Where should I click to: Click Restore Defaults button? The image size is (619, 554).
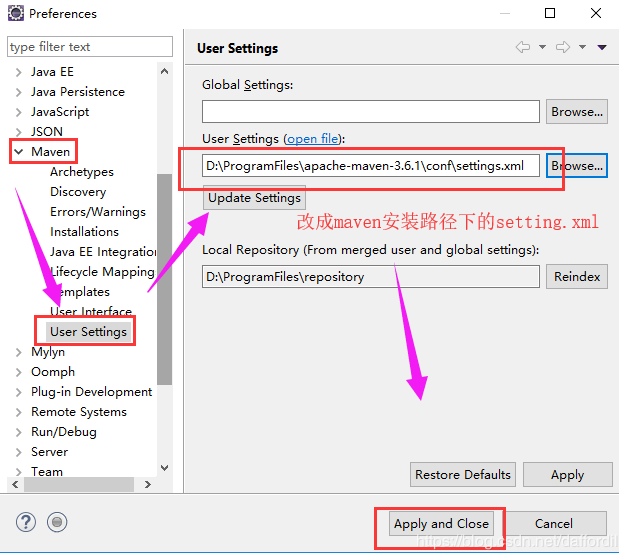(463, 475)
